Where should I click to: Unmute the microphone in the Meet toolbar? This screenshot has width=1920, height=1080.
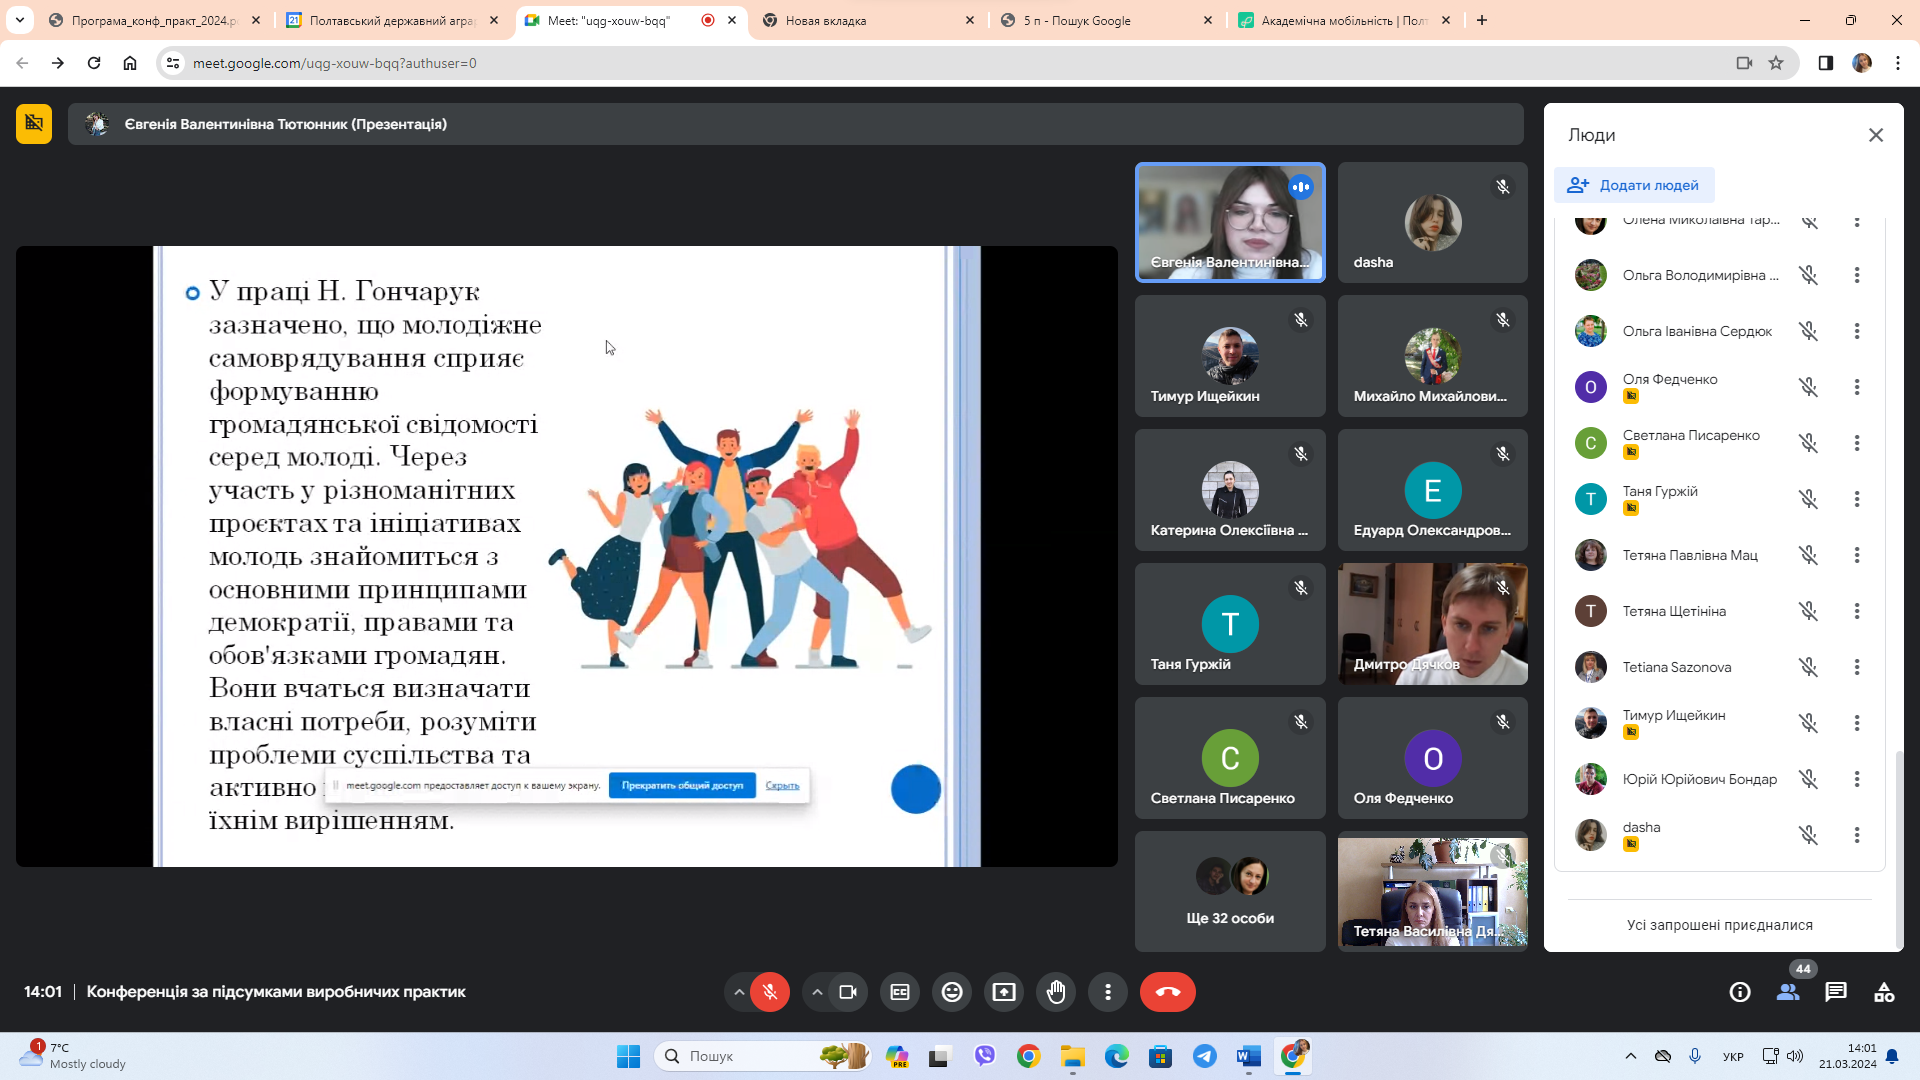pos(770,992)
